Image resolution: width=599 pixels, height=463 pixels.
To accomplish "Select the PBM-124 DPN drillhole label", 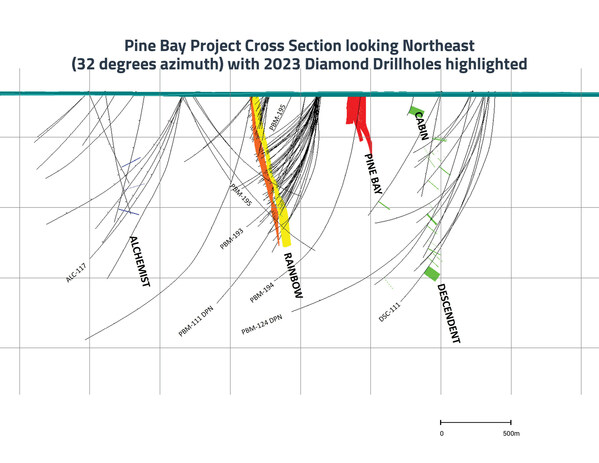I will (x=262, y=324).
